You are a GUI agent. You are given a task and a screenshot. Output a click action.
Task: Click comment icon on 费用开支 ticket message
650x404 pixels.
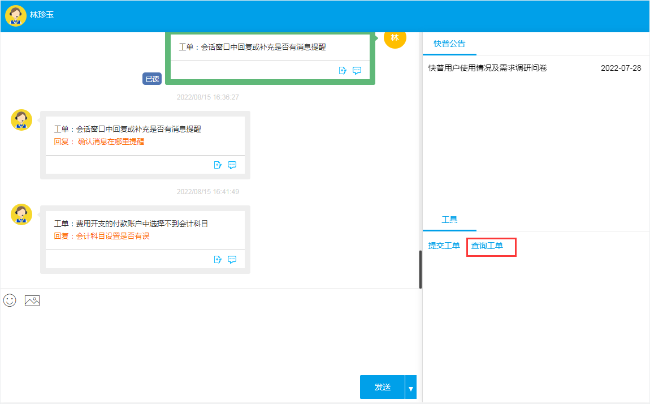click(x=232, y=259)
